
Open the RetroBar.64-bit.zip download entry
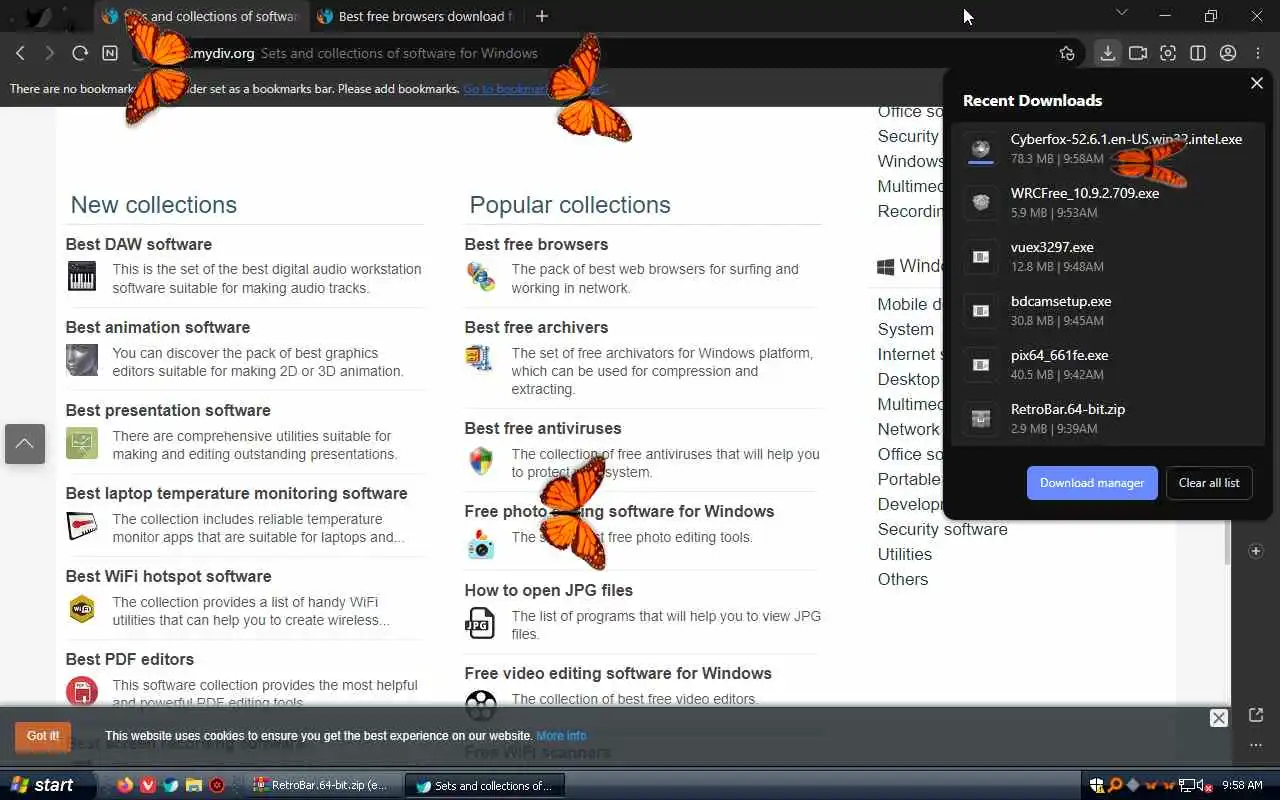click(1108, 418)
